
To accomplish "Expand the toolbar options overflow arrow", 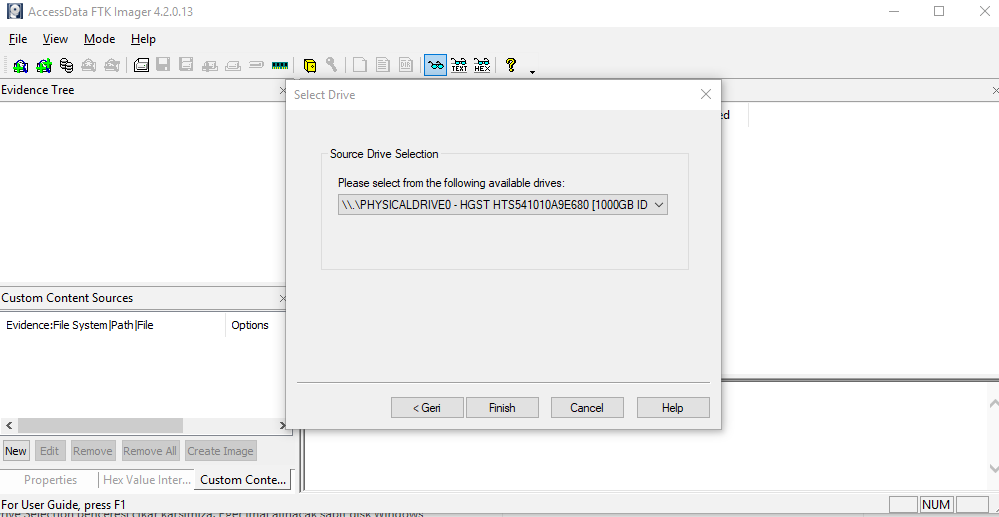I will point(533,72).
